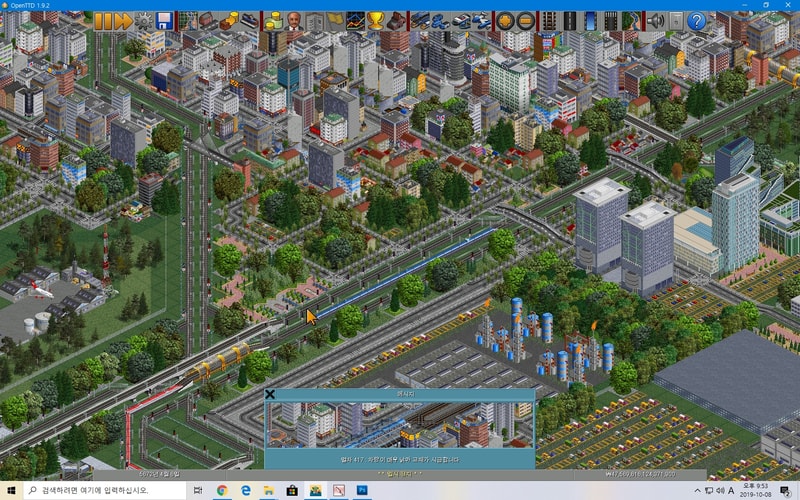
Task: Open company finances coins icon
Action: 273,21
